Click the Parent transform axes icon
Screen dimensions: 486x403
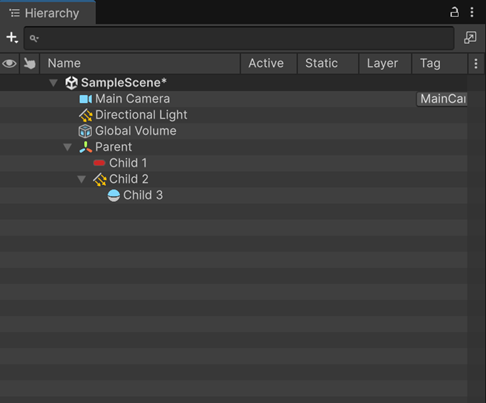click(x=86, y=147)
